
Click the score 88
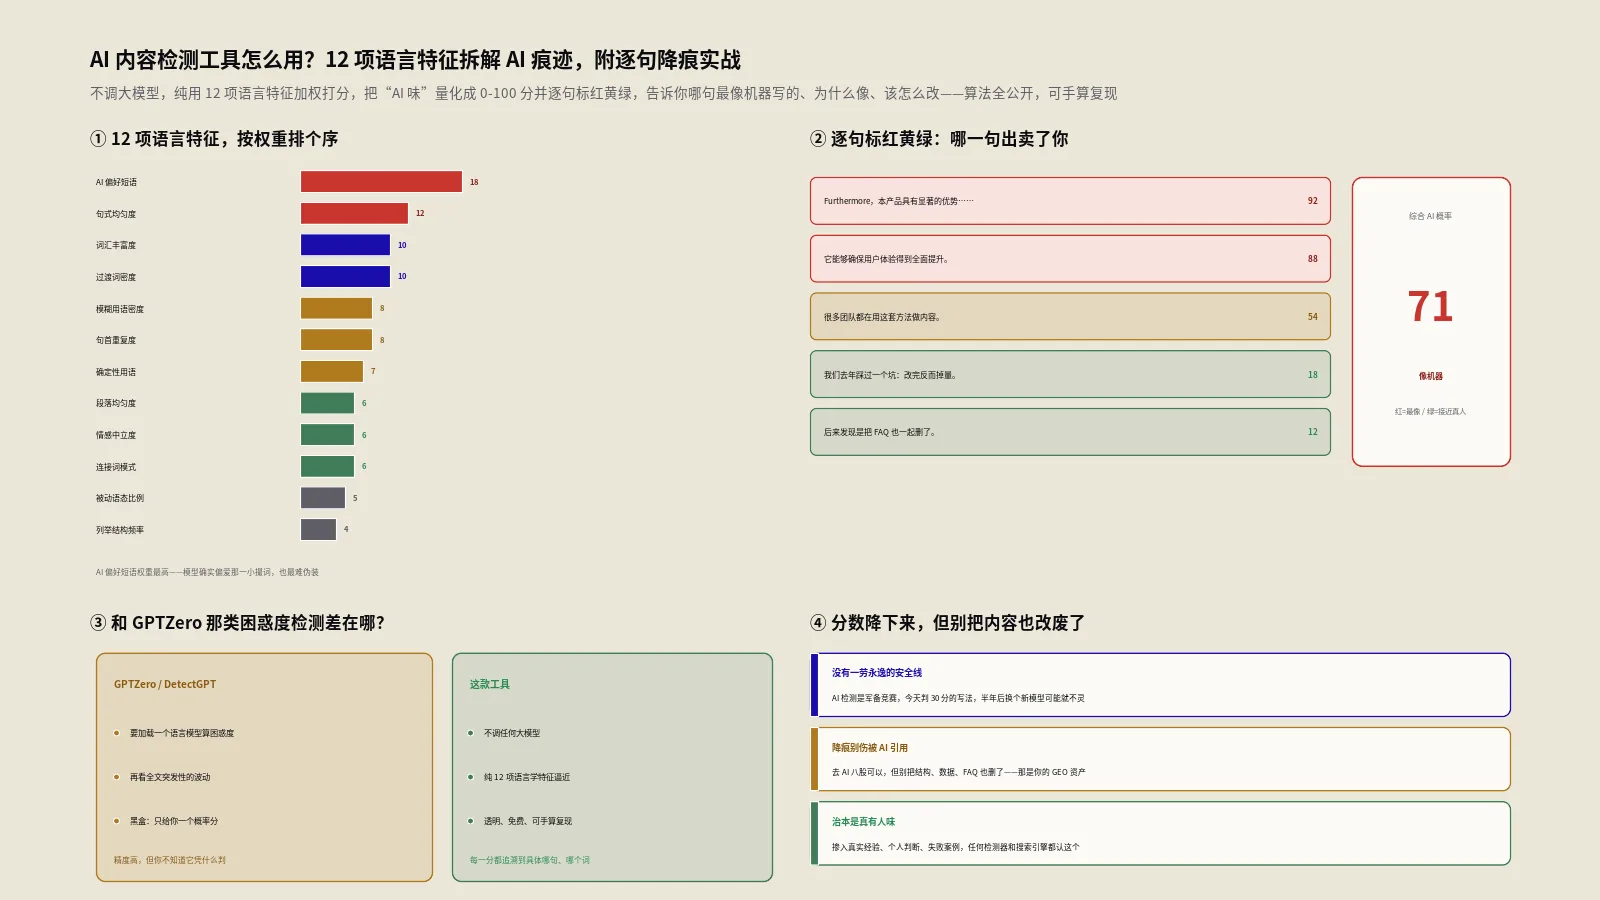[x=1313, y=259]
